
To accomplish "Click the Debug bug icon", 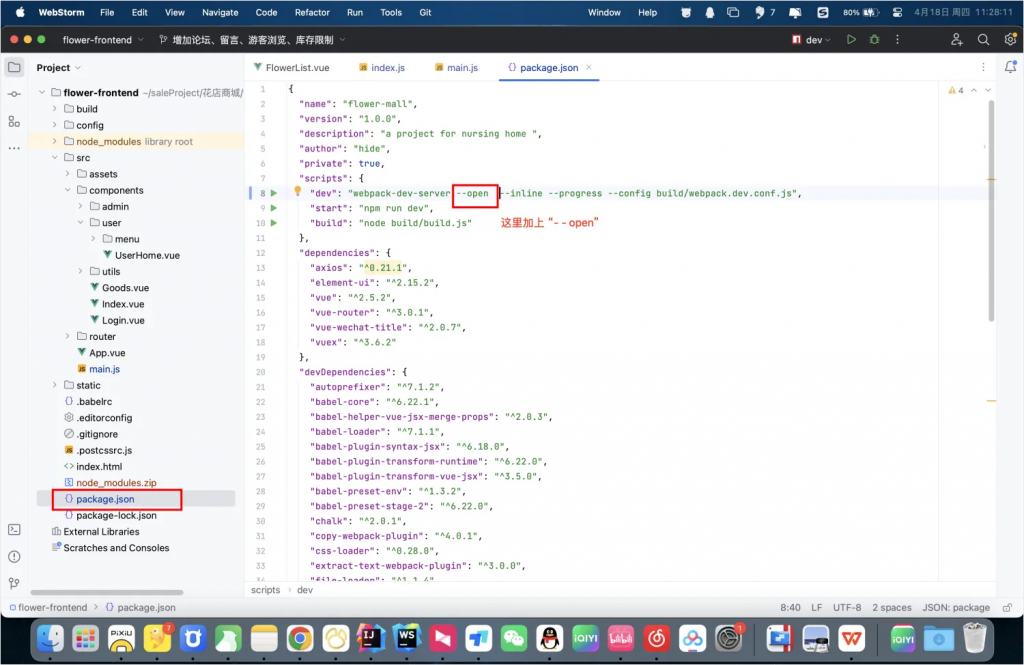I will pyautogui.click(x=874, y=39).
